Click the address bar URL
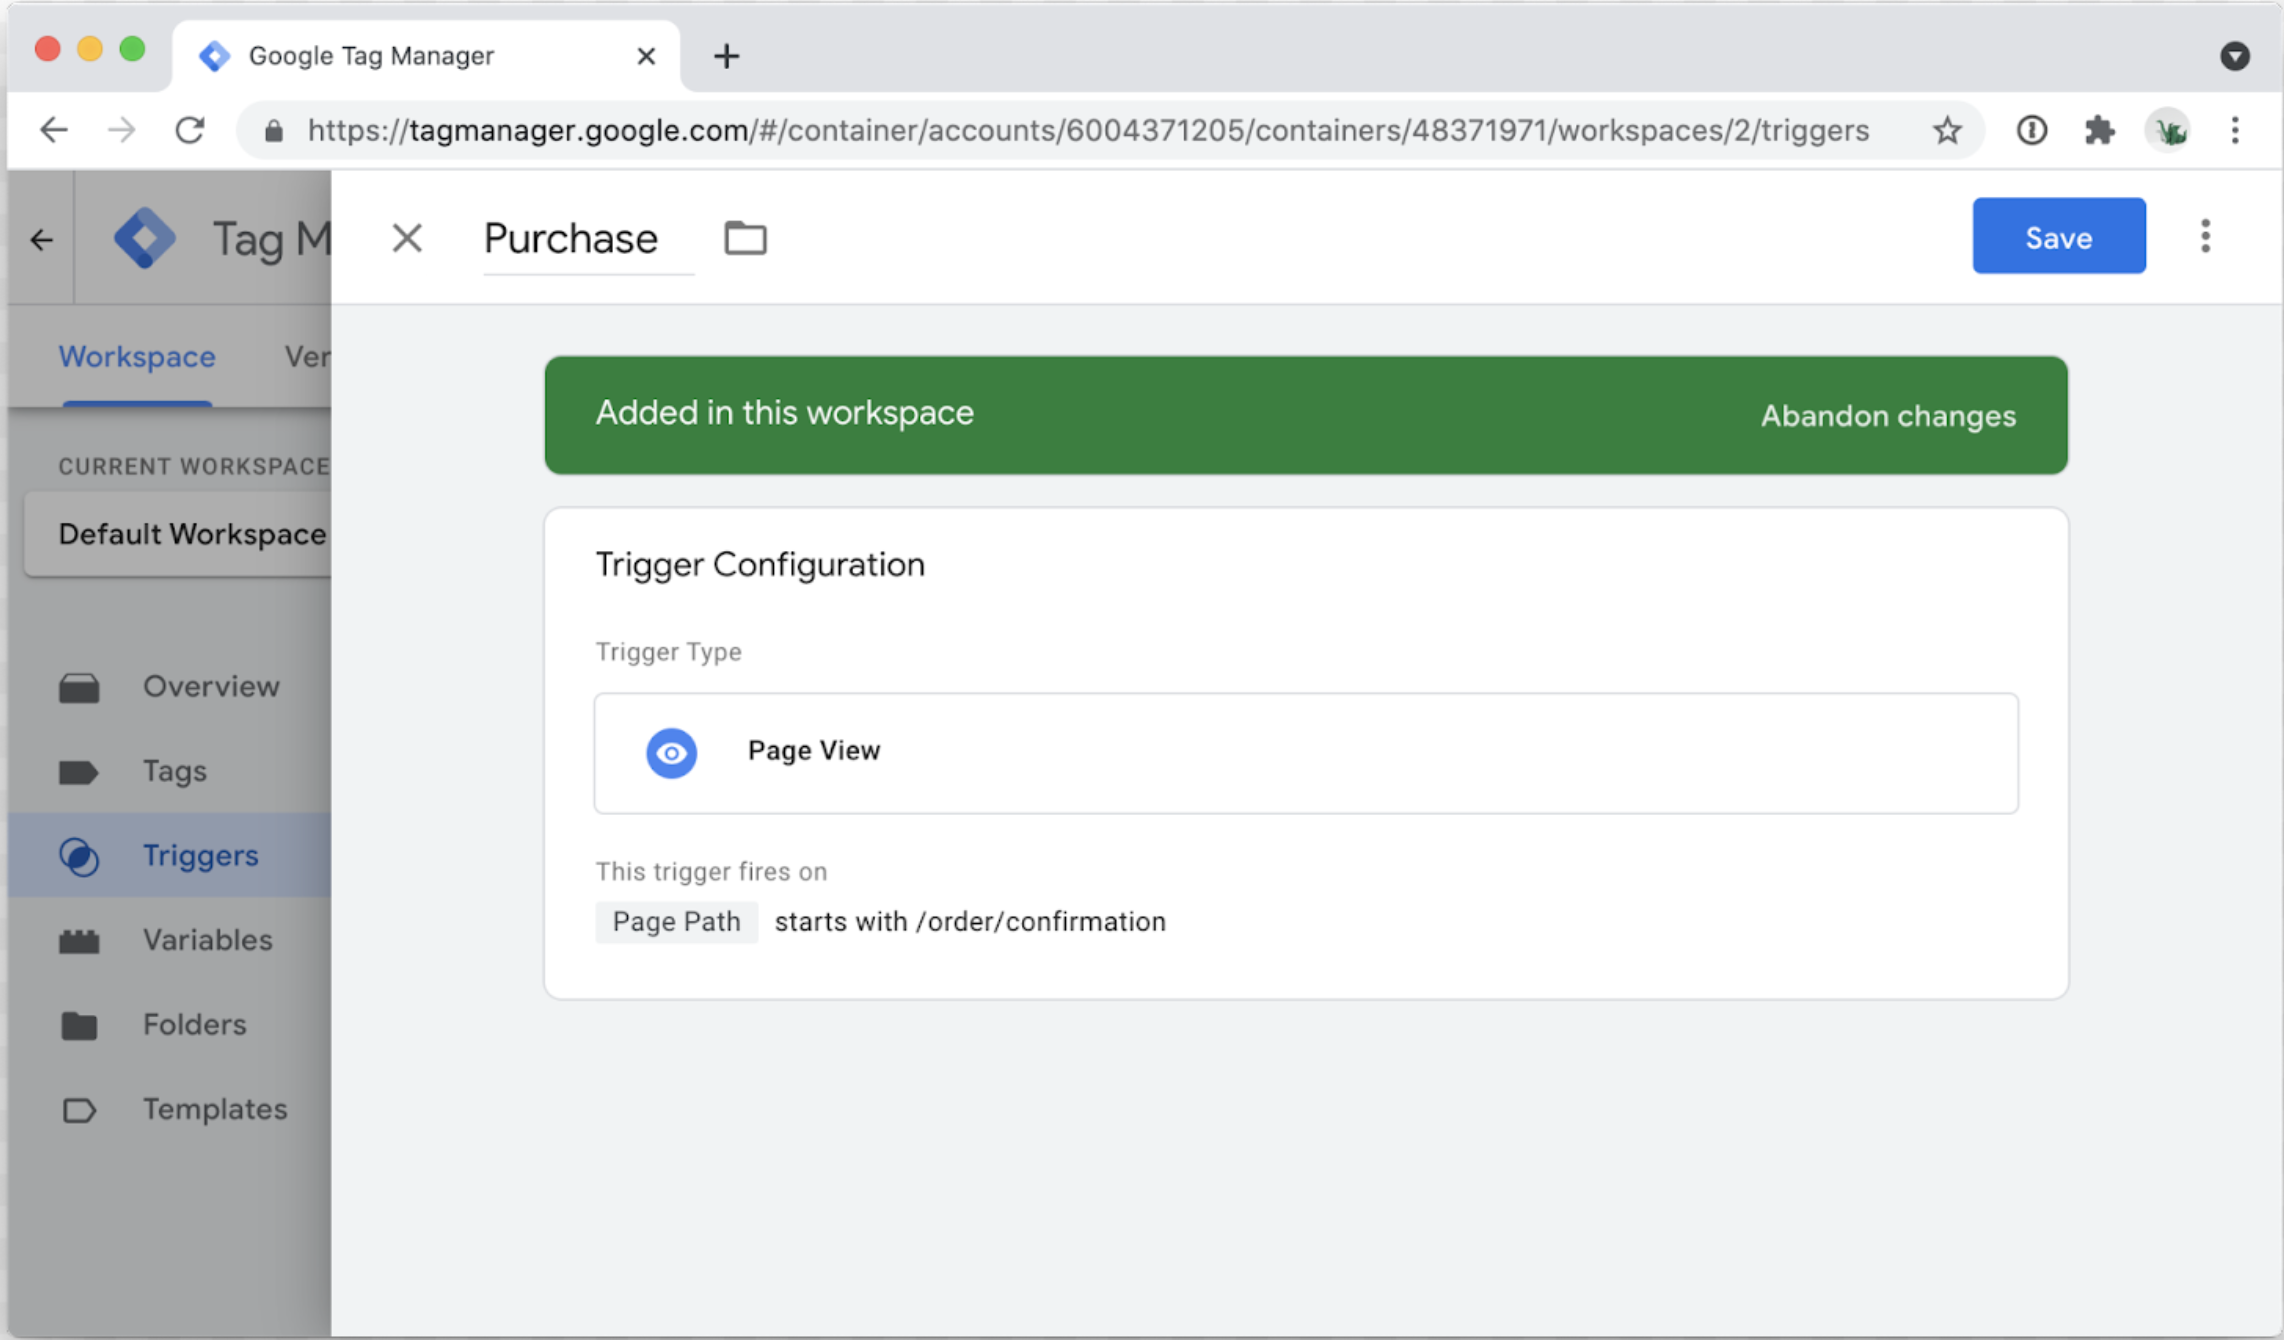 point(1088,131)
